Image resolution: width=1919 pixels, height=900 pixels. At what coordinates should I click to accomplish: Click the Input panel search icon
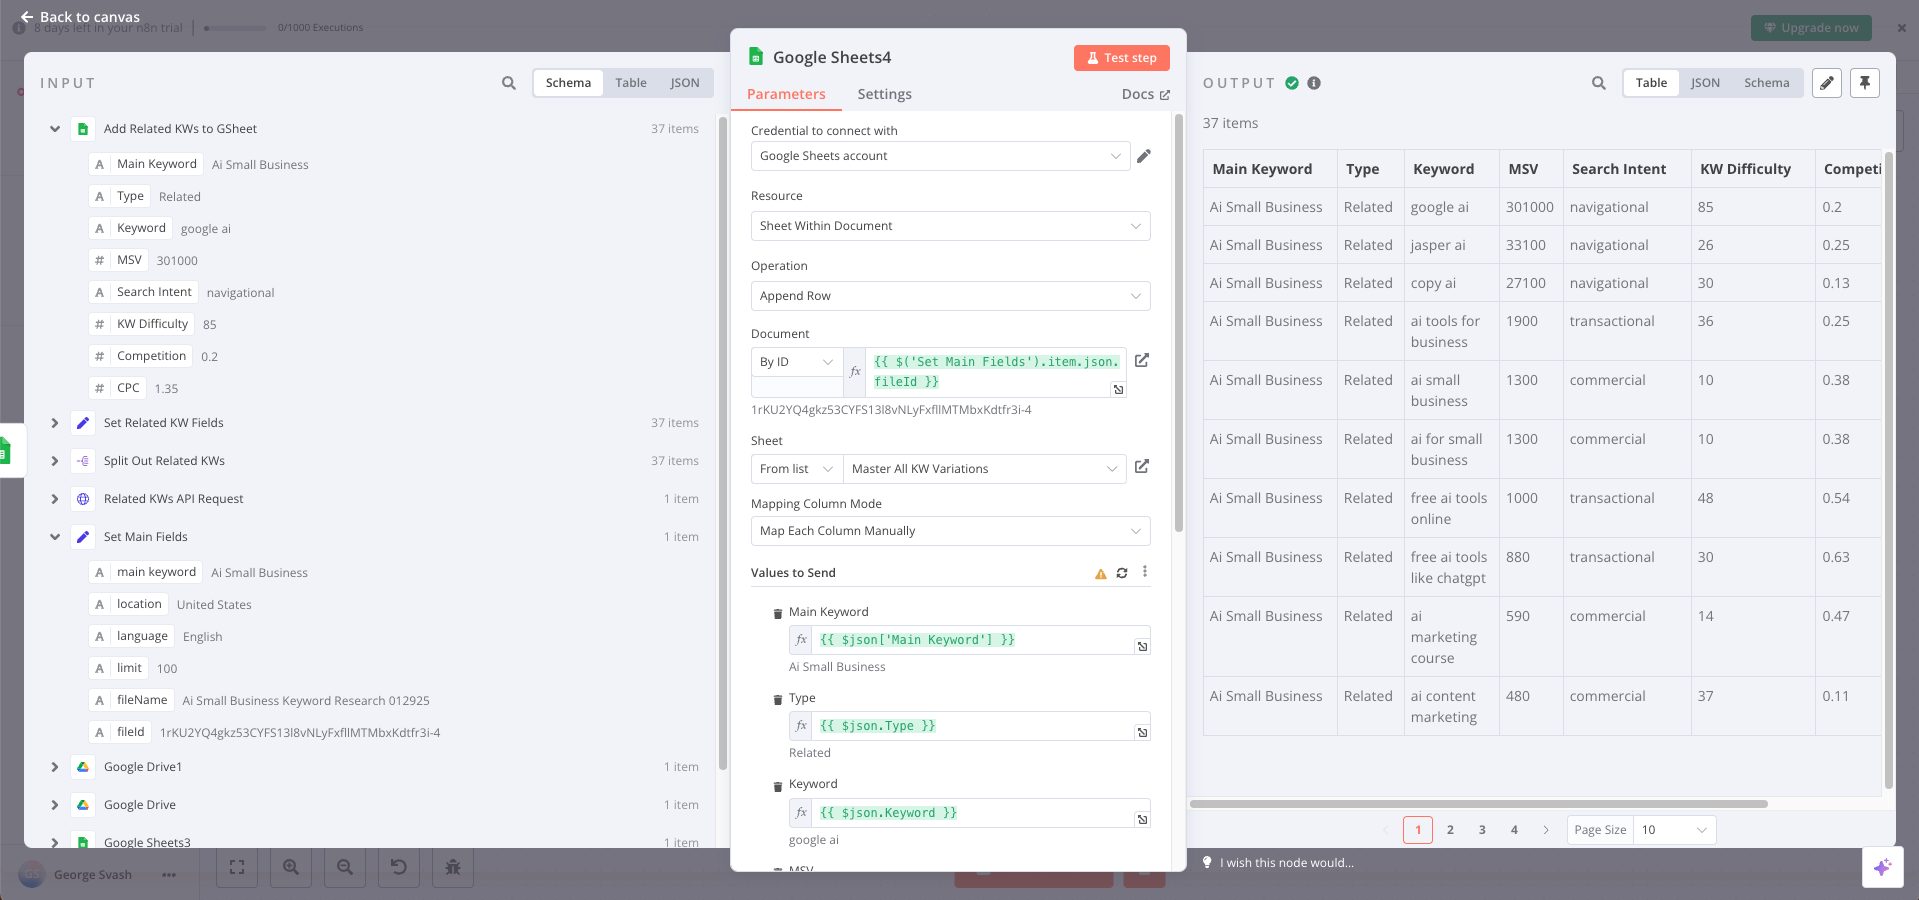tap(509, 83)
